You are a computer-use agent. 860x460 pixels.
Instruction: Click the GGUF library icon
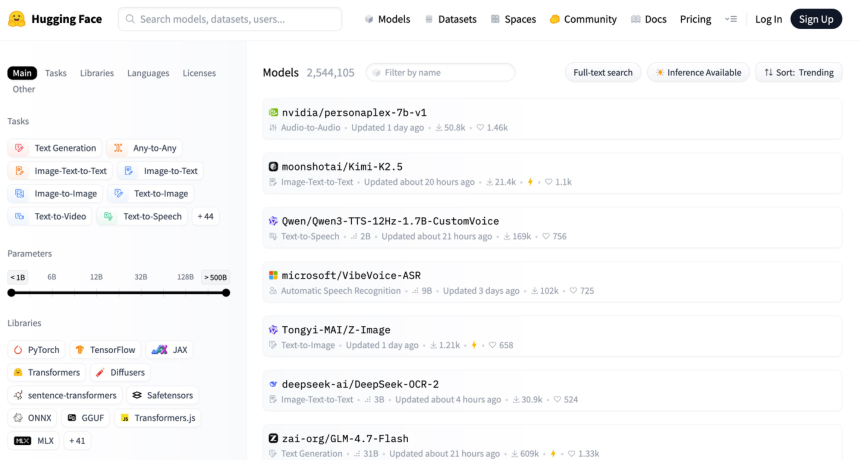point(72,418)
